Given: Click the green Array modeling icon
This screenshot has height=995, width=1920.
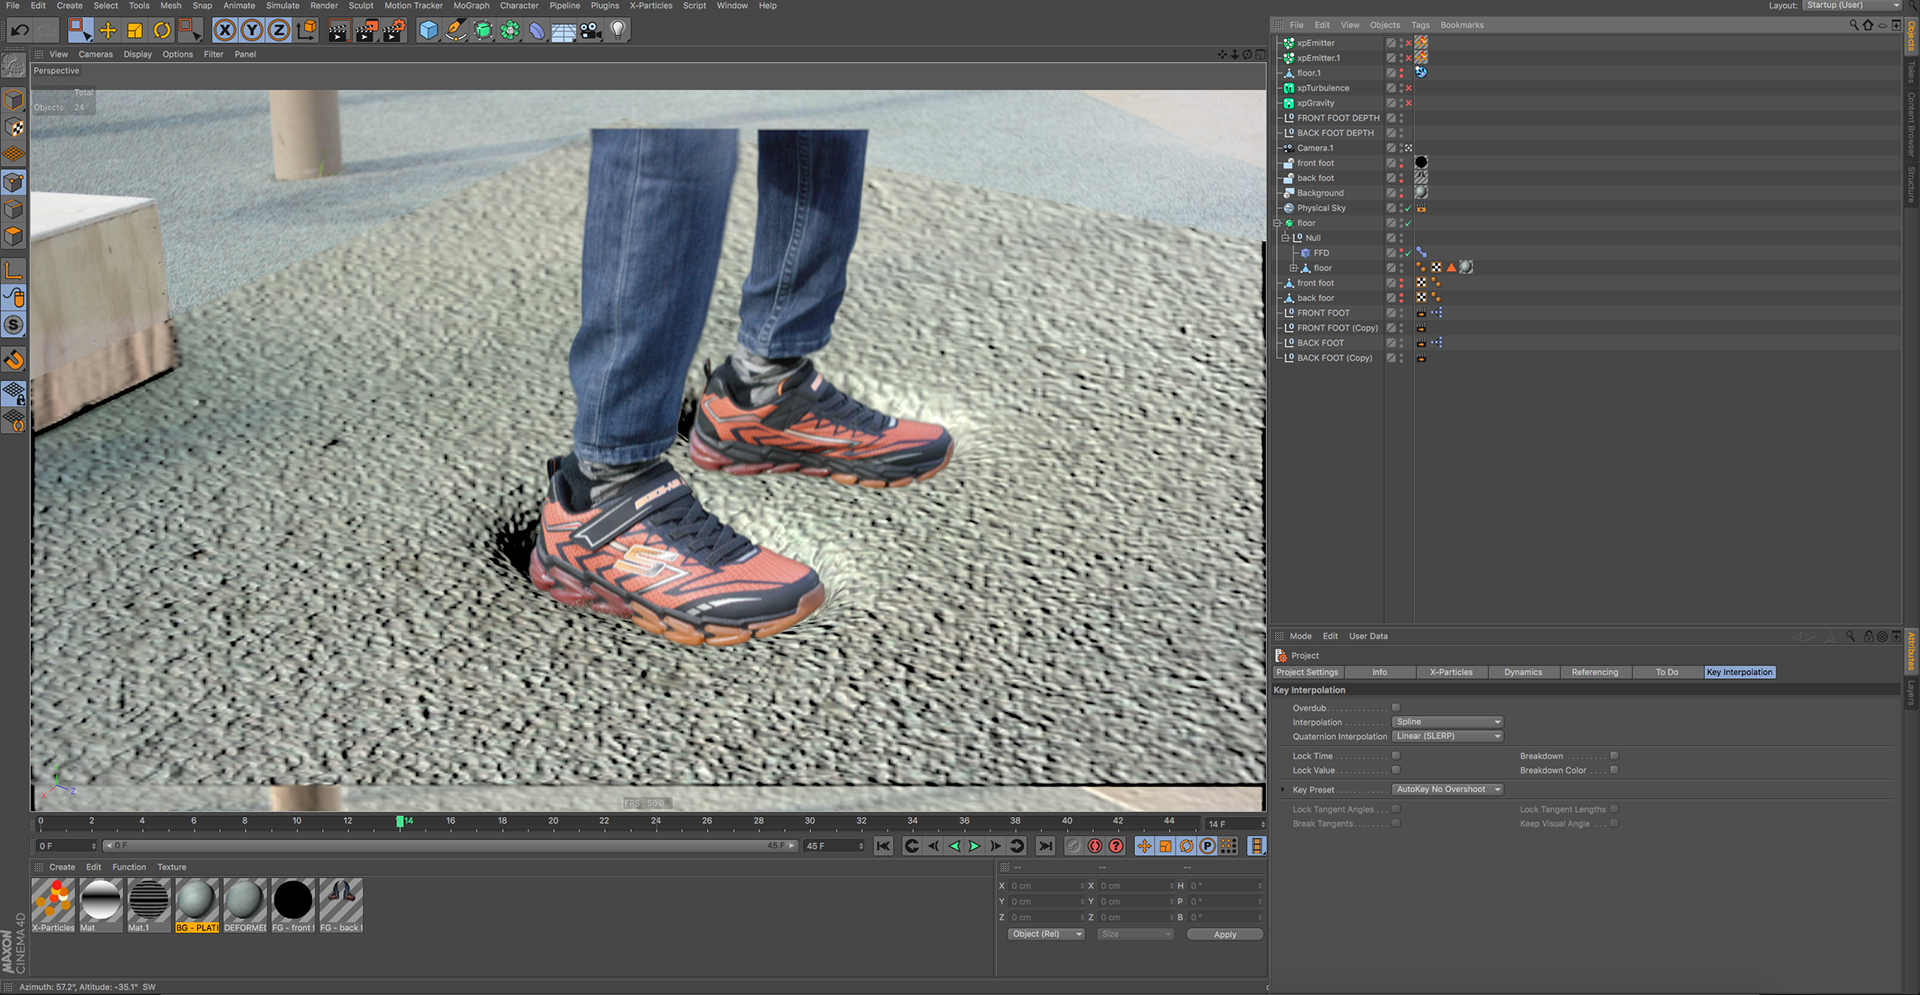Looking at the screenshot, I should pos(510,30).
